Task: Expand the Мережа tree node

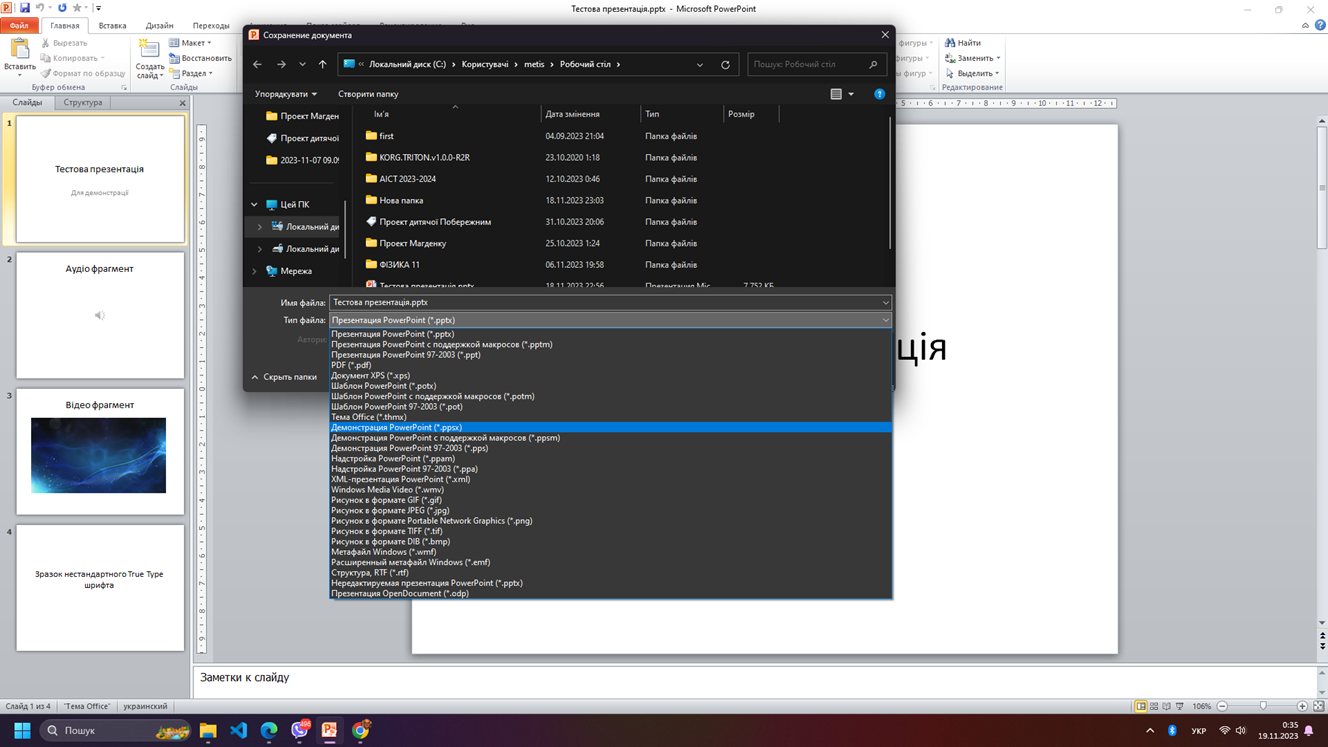Action: tap(254, 271)
